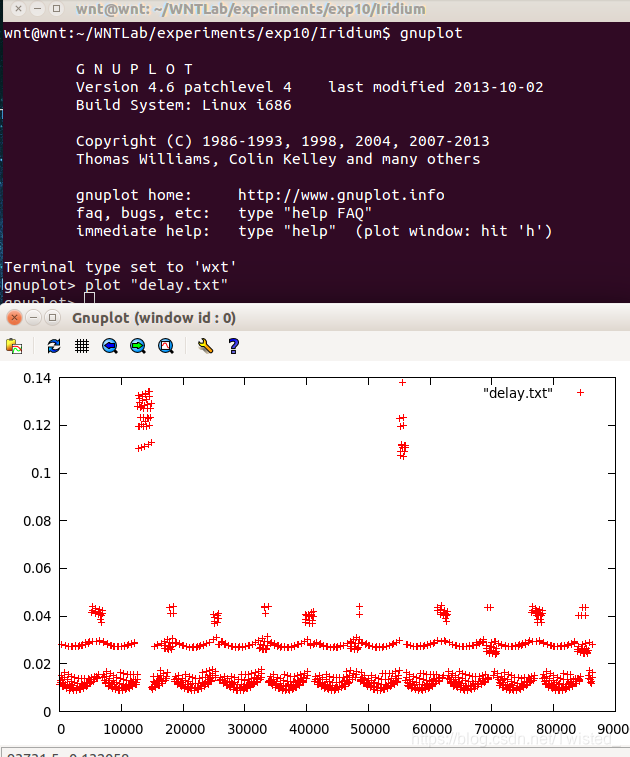Open terminal configuration wrench icon
Screen dimensions: 630x757
point(205,346)
